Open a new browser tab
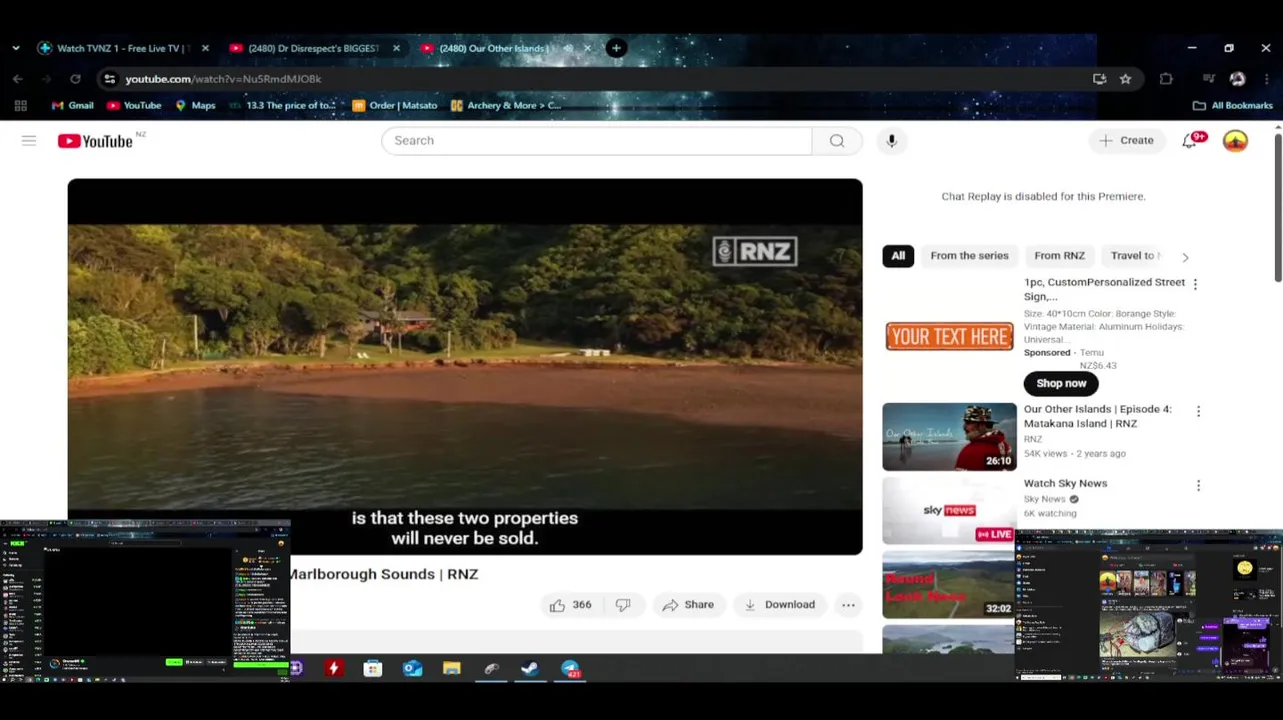Screen dimensions: 1283x720 (x=616, y=48)
